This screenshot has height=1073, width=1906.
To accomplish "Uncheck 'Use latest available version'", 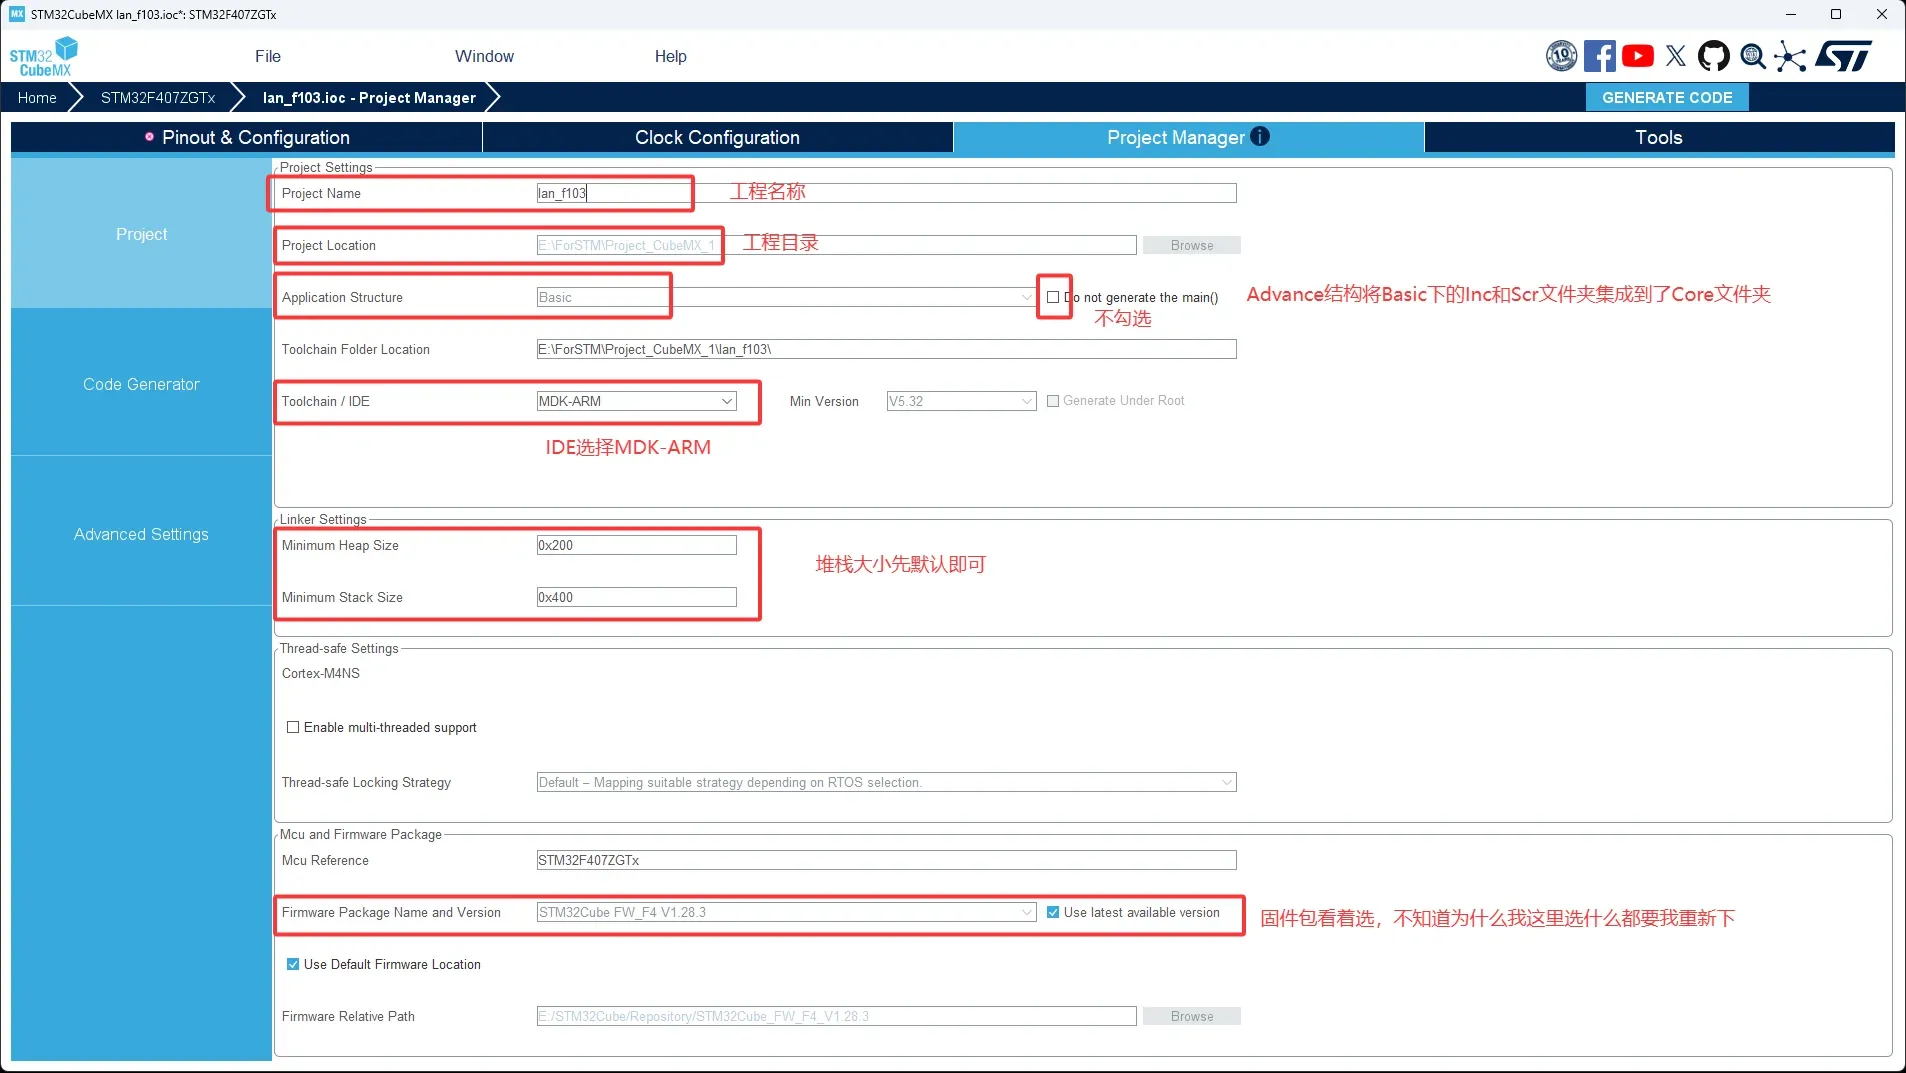I will [1053, 912].
